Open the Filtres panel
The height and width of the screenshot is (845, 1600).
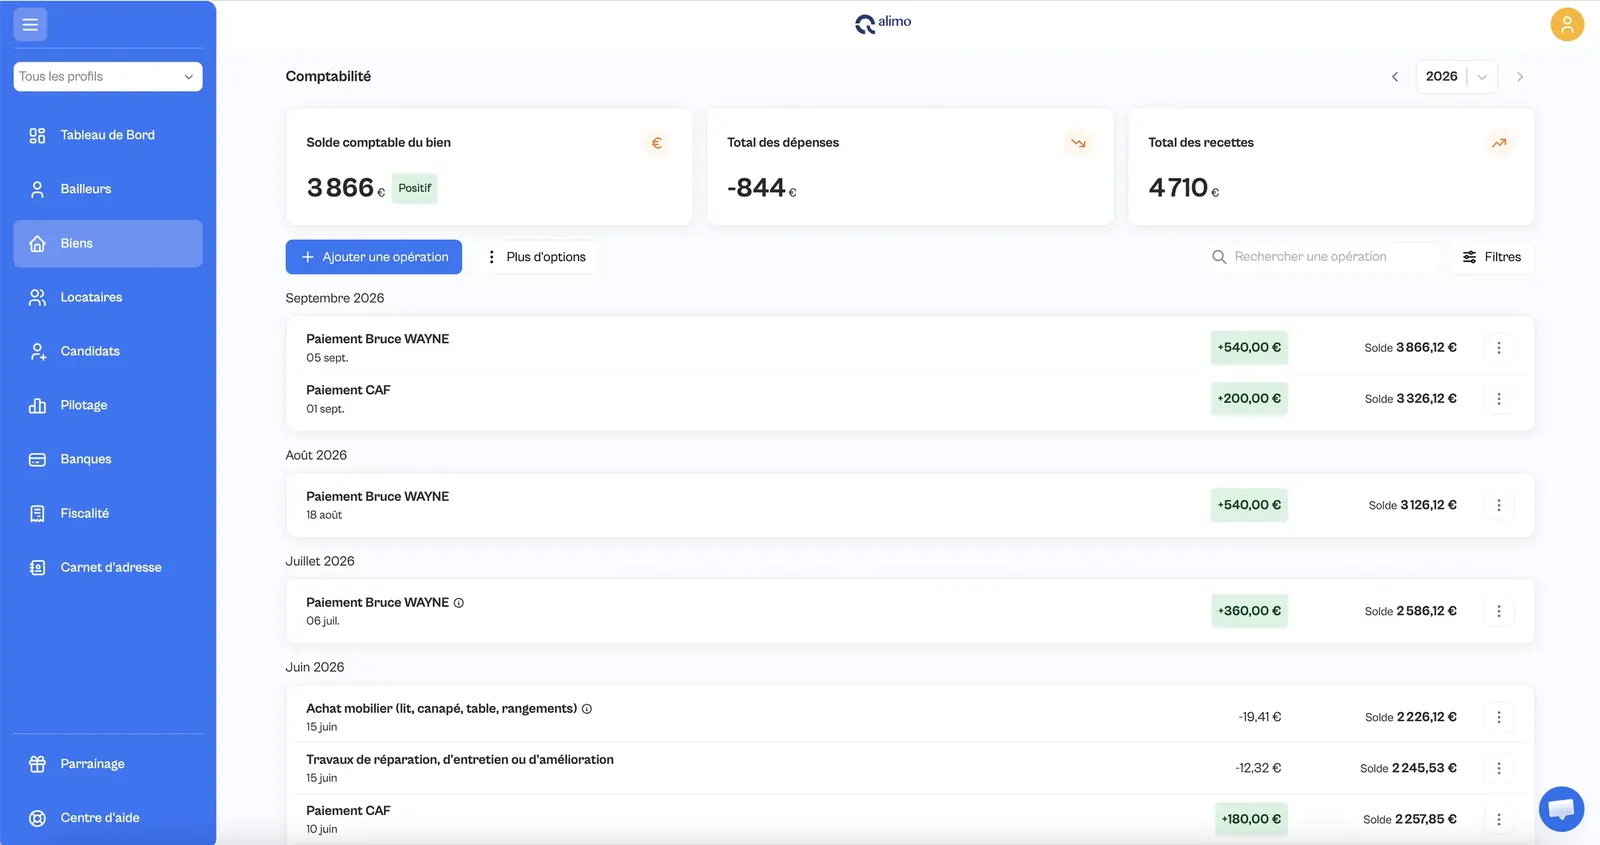1492,257
